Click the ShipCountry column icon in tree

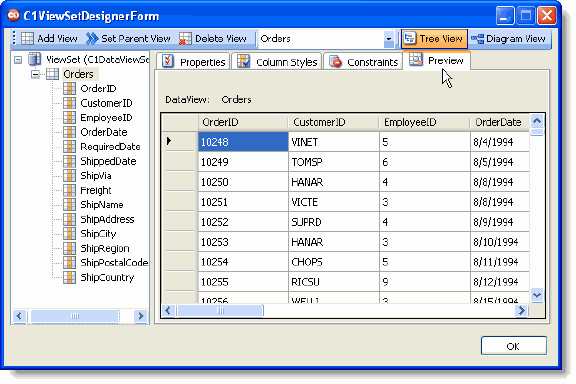[69, 277]
